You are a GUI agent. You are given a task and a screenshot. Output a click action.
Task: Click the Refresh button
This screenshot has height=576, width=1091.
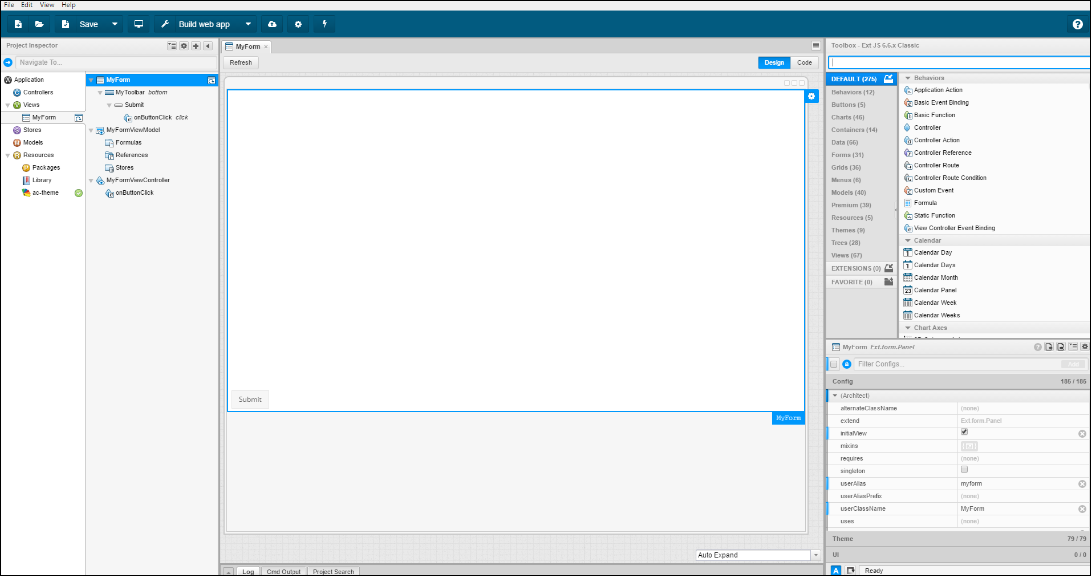click(x=241, y=62)
